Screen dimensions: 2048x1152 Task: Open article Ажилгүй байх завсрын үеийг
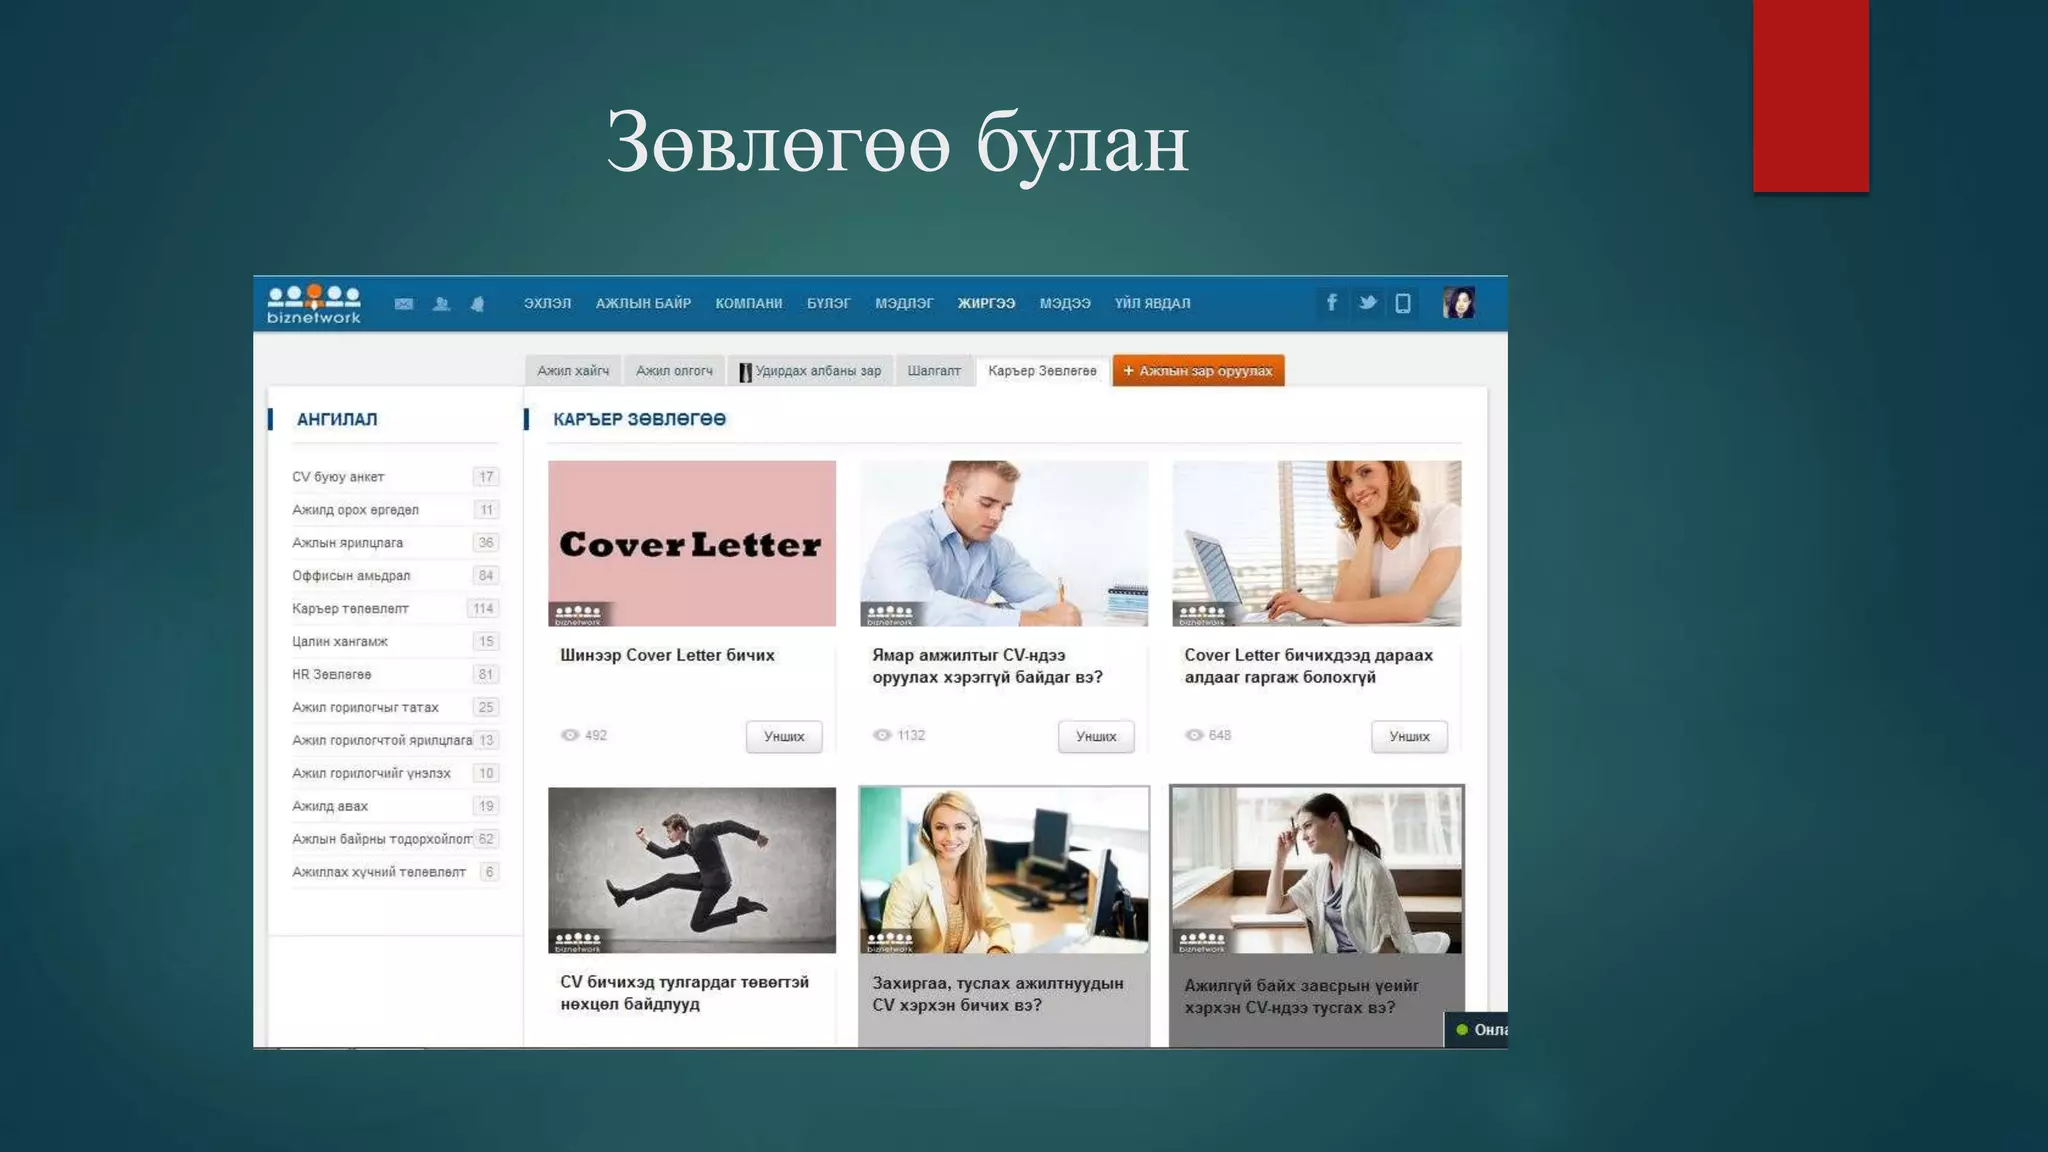pyautogui.click(x=1301, y=997)
